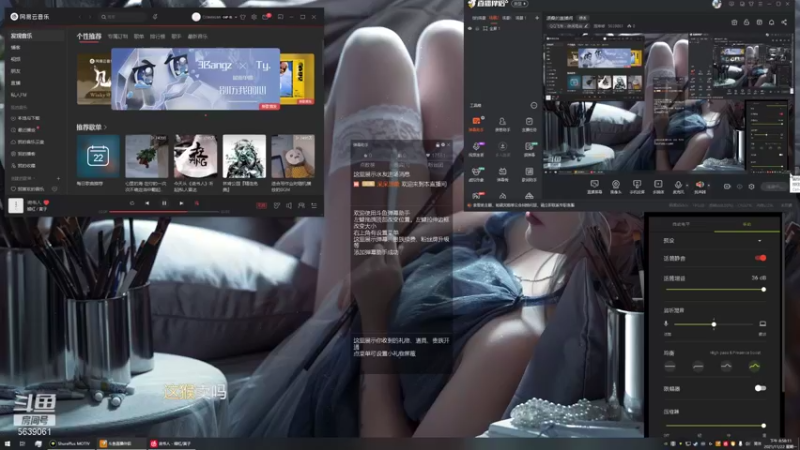Click the compressor slider at panel bottom
The image size is (800, 450).
(715, 426)
